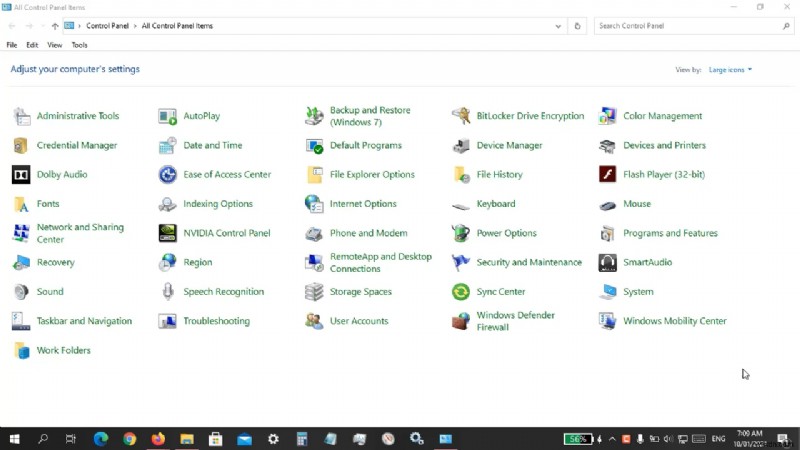This screenshot has width=800, height=450.
Task: Click the Search Control Panel field
Action: pos(690,26)
